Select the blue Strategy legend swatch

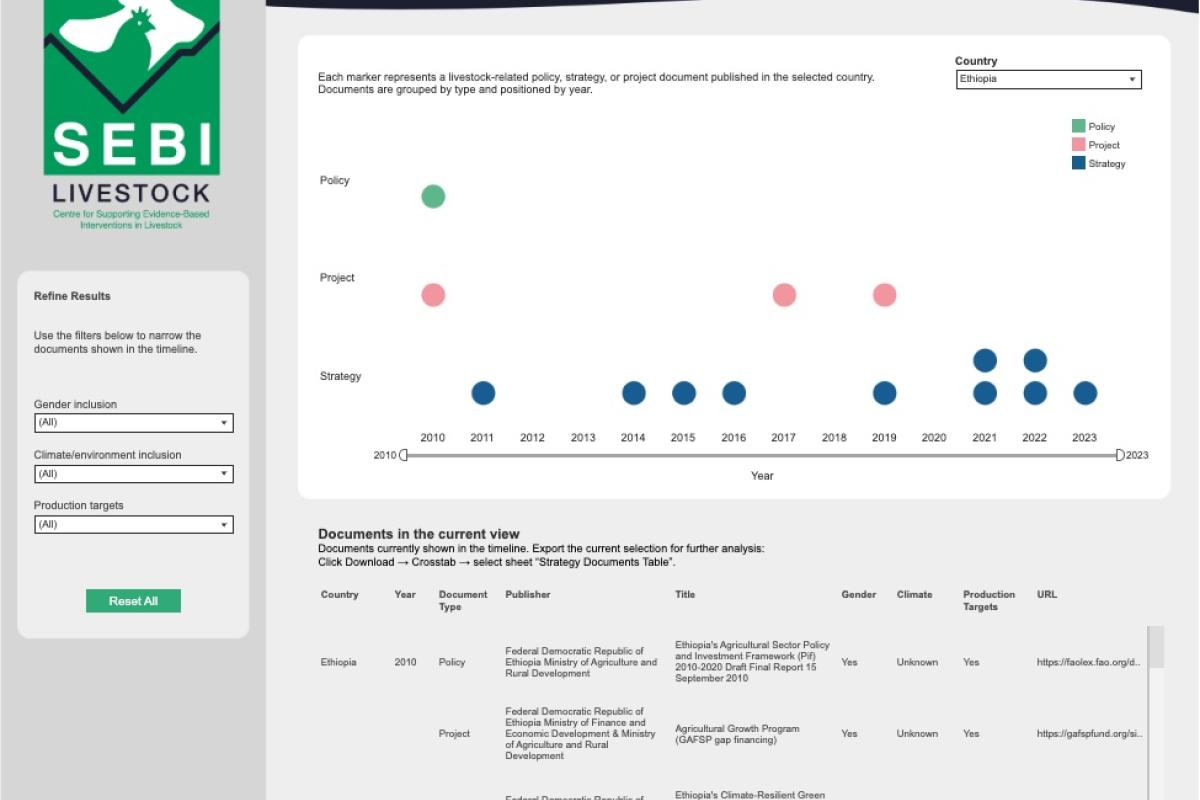click(x=1078, y=163)
